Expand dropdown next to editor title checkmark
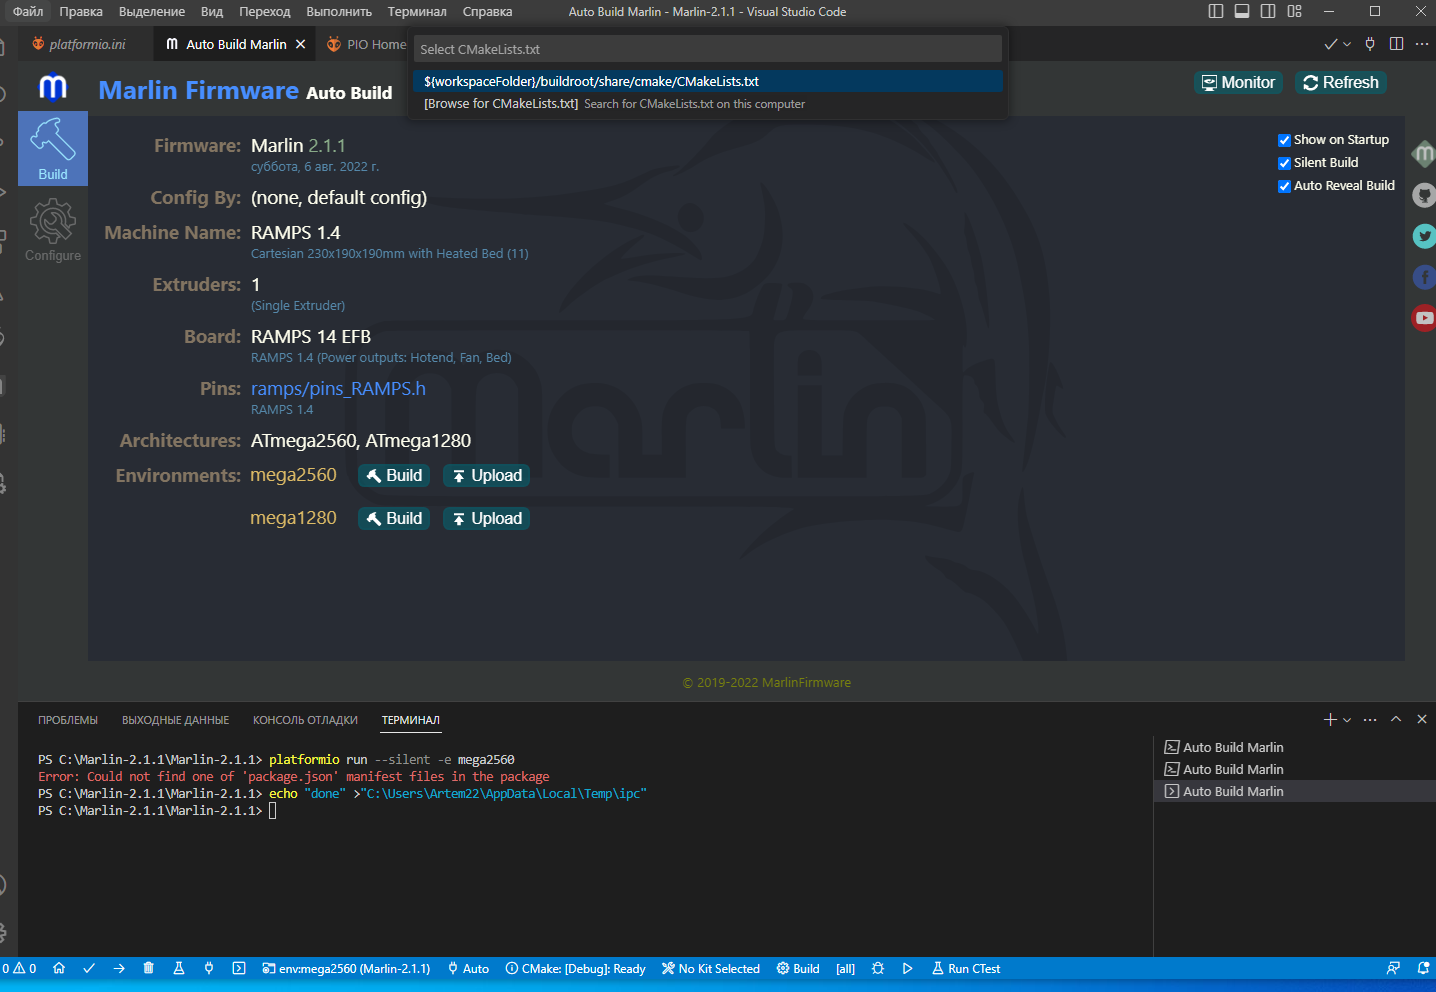The image size is (1436, 992). (1347, 44)
